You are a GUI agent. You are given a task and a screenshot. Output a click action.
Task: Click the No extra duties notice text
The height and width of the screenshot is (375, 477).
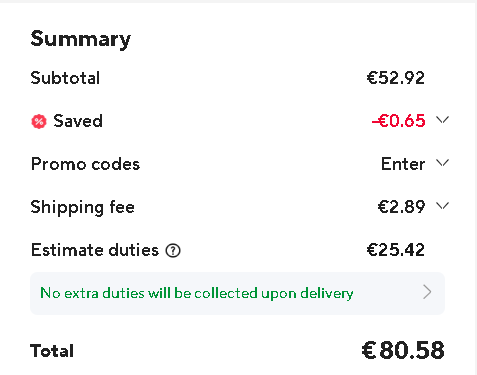point(197,293)
